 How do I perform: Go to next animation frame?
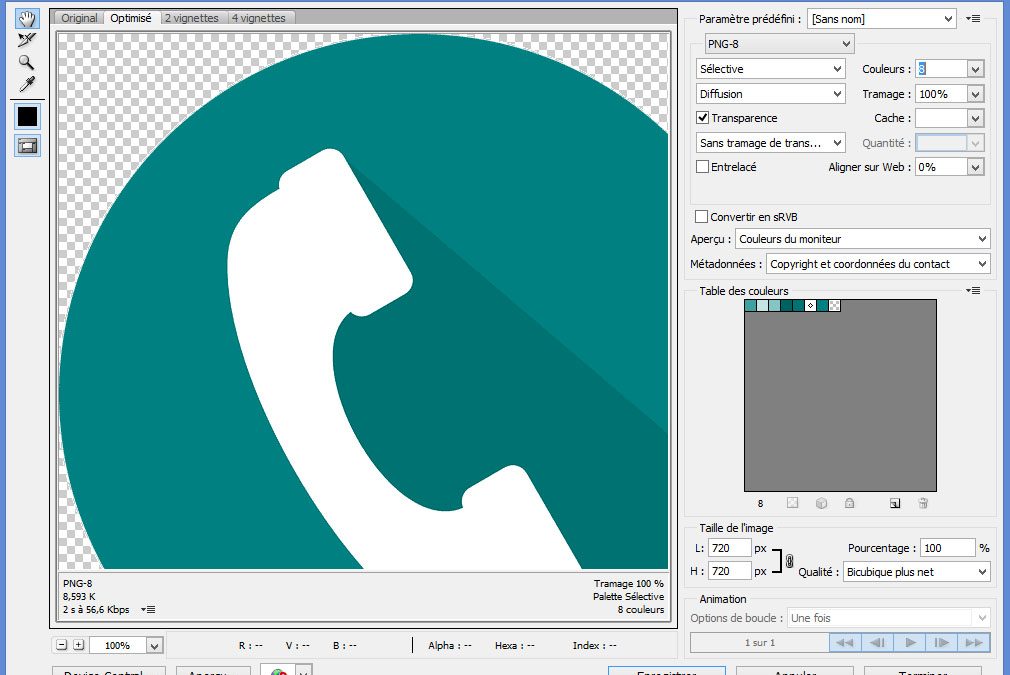pyautogui.click(x=942, y=642)
